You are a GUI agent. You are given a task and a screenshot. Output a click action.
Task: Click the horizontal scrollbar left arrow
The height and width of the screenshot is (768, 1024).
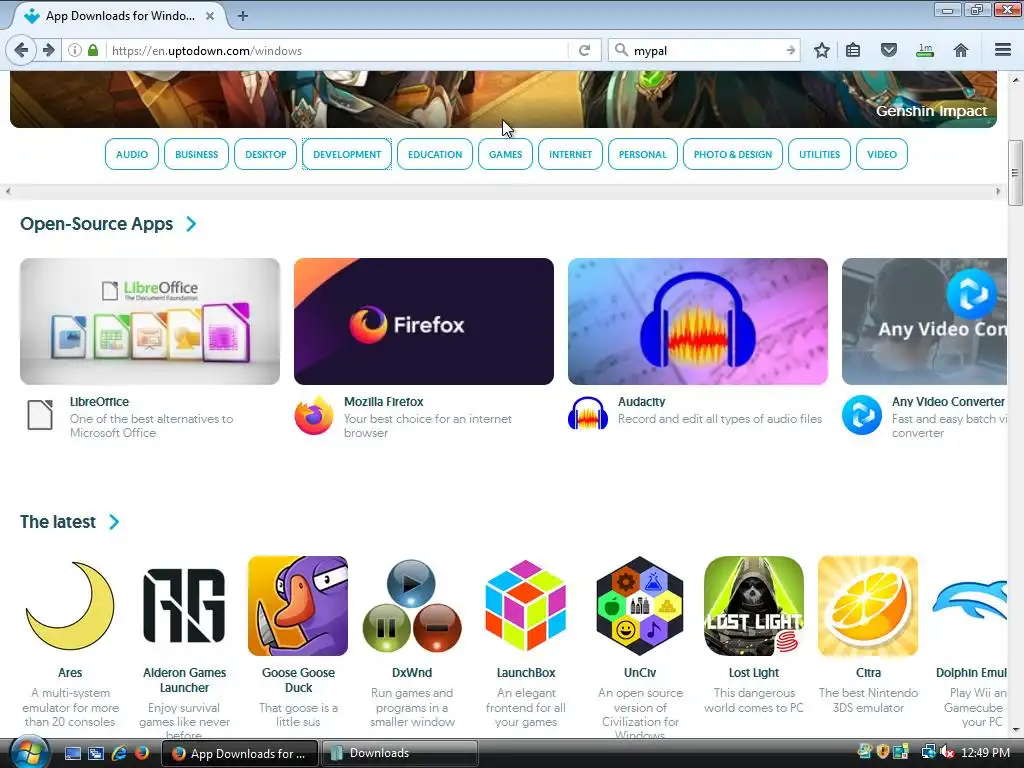point(8,191)
